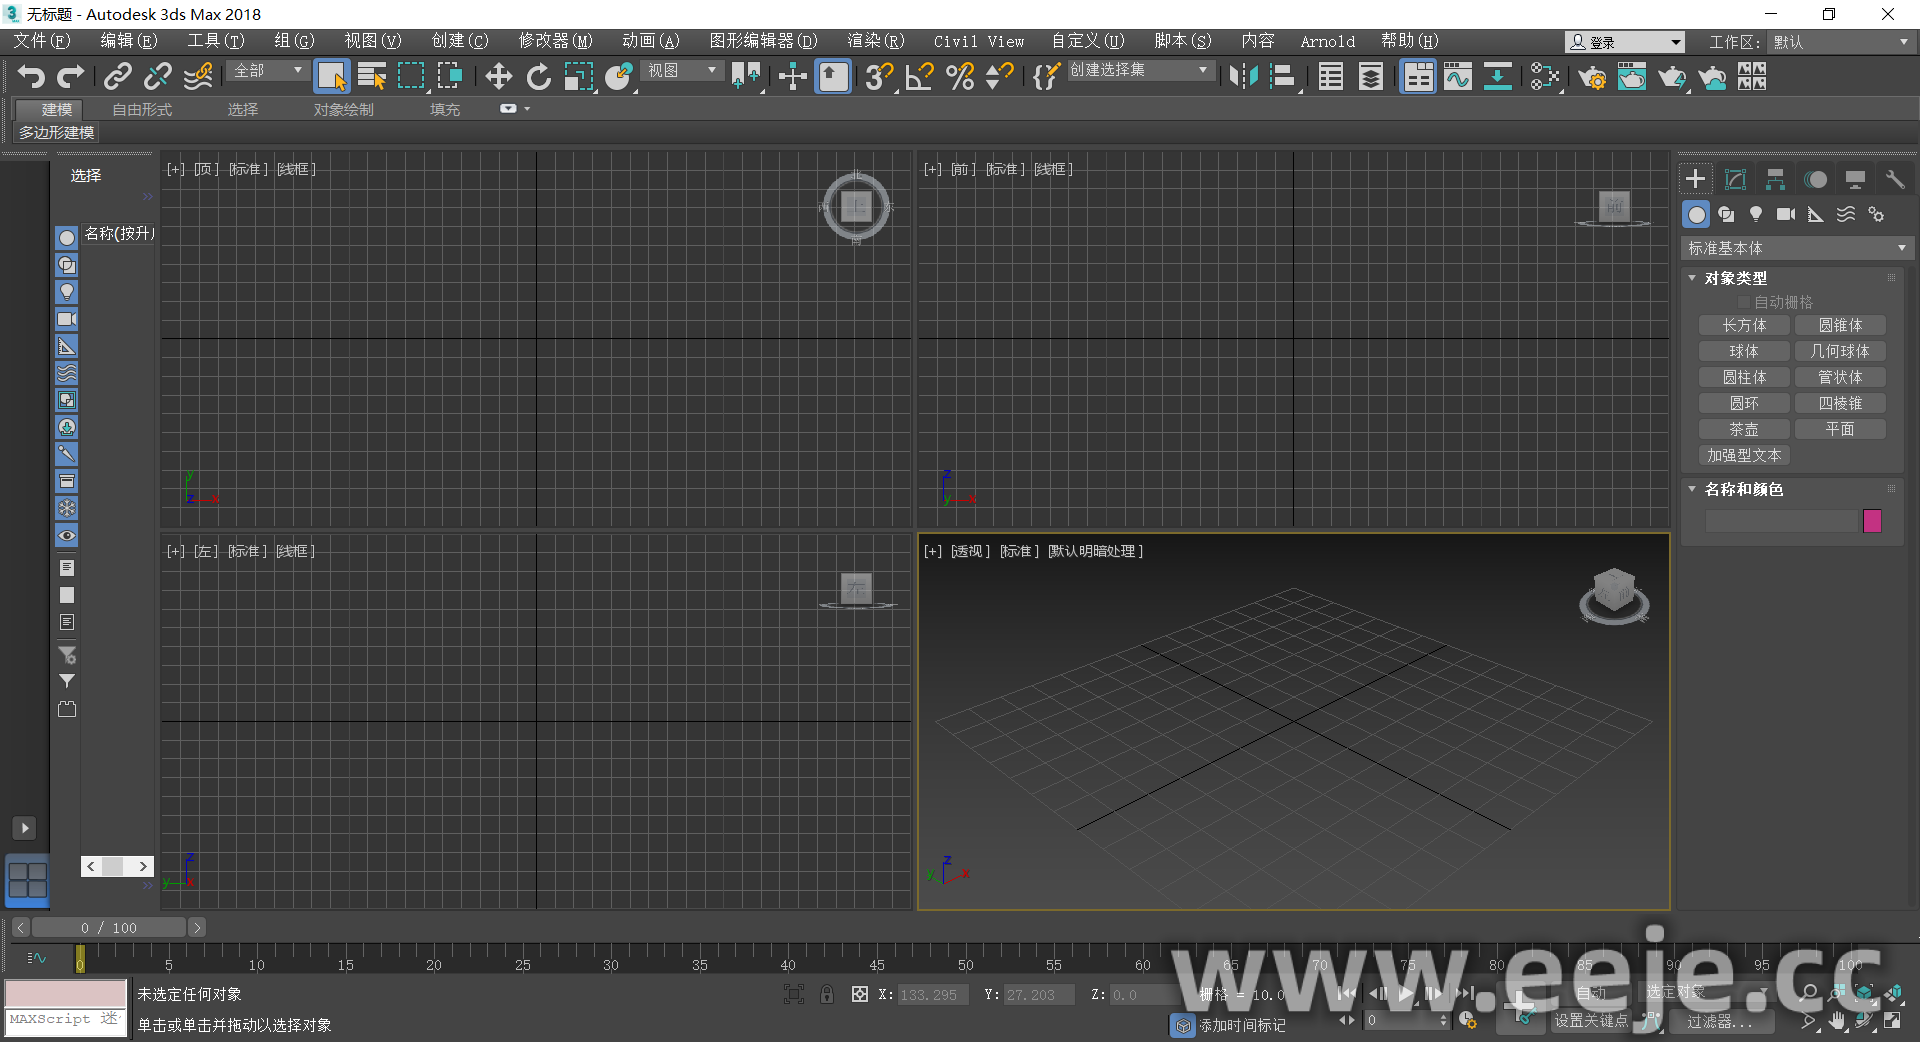
Task: Collapse the 对象类型 rollout
Action: [x=1692, y=278]
